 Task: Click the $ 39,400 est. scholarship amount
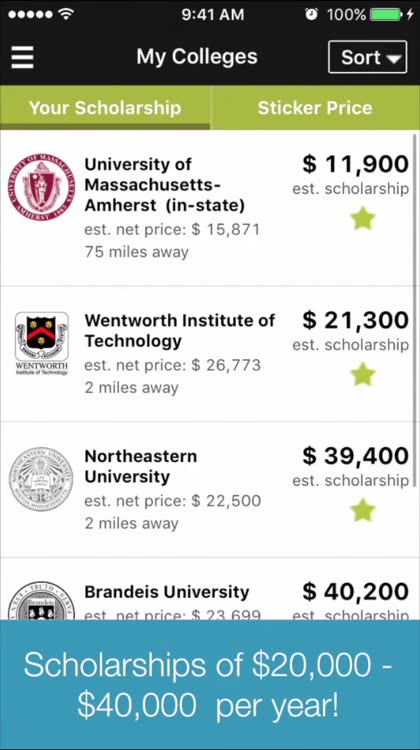pos(355,456)
